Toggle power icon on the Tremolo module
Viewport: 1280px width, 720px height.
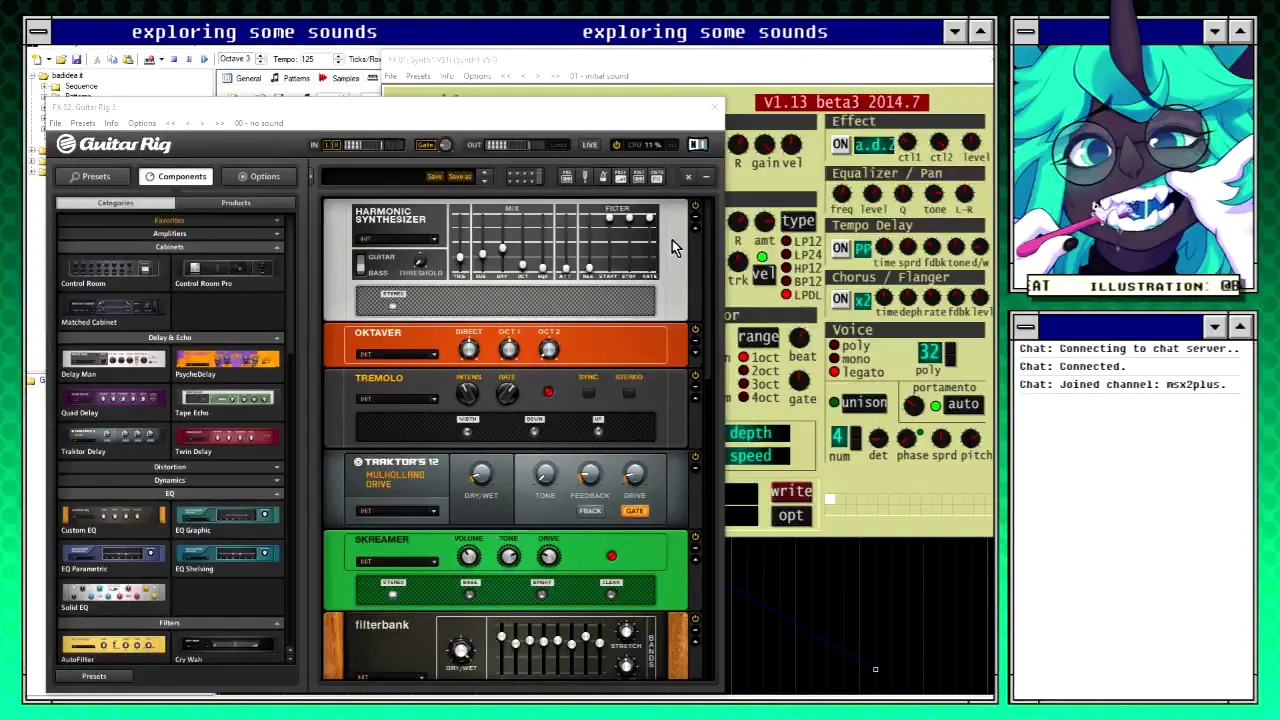(695, 376)
